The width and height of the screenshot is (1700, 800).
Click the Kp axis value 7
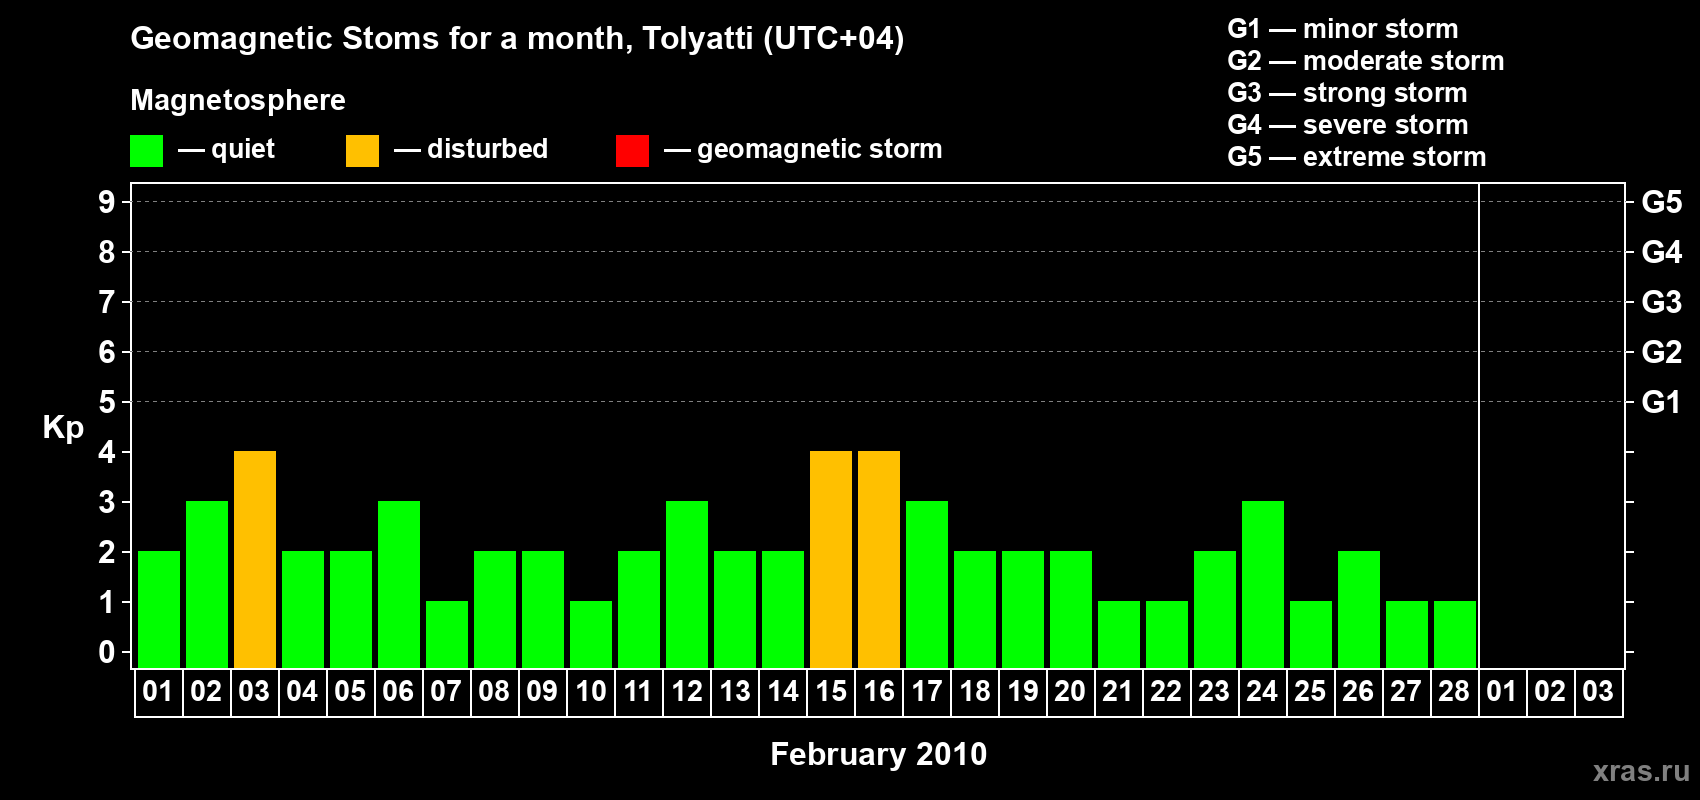pos(107,302)
